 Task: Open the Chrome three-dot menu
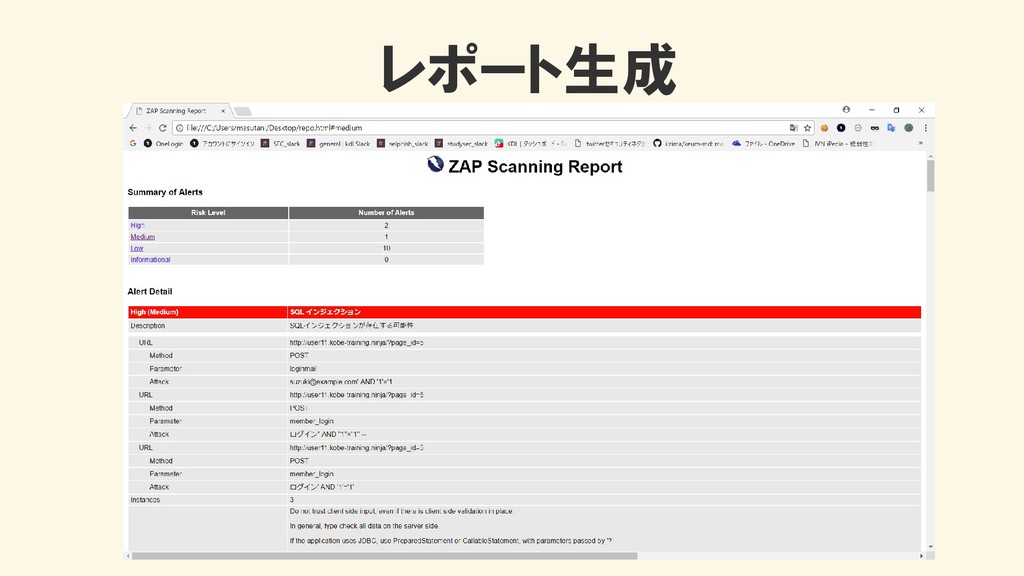pos(925,128)
